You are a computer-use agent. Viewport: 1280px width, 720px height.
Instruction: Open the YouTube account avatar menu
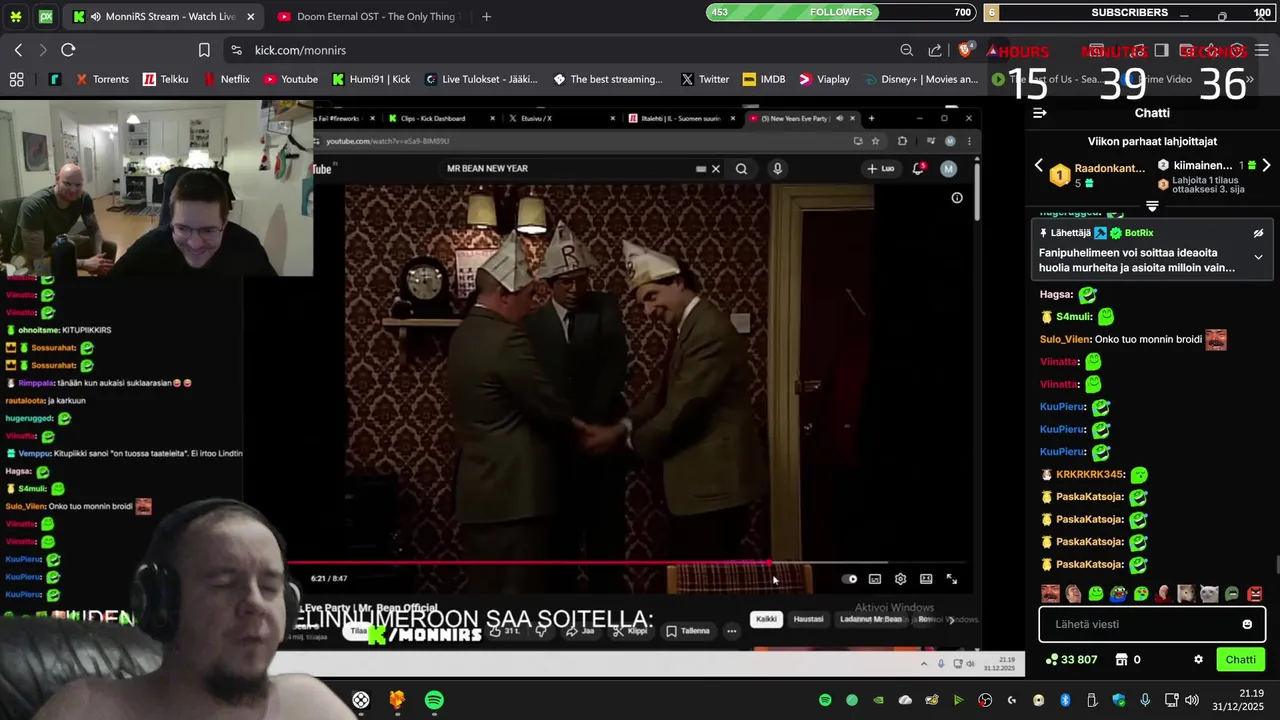[x=948, y=169]
